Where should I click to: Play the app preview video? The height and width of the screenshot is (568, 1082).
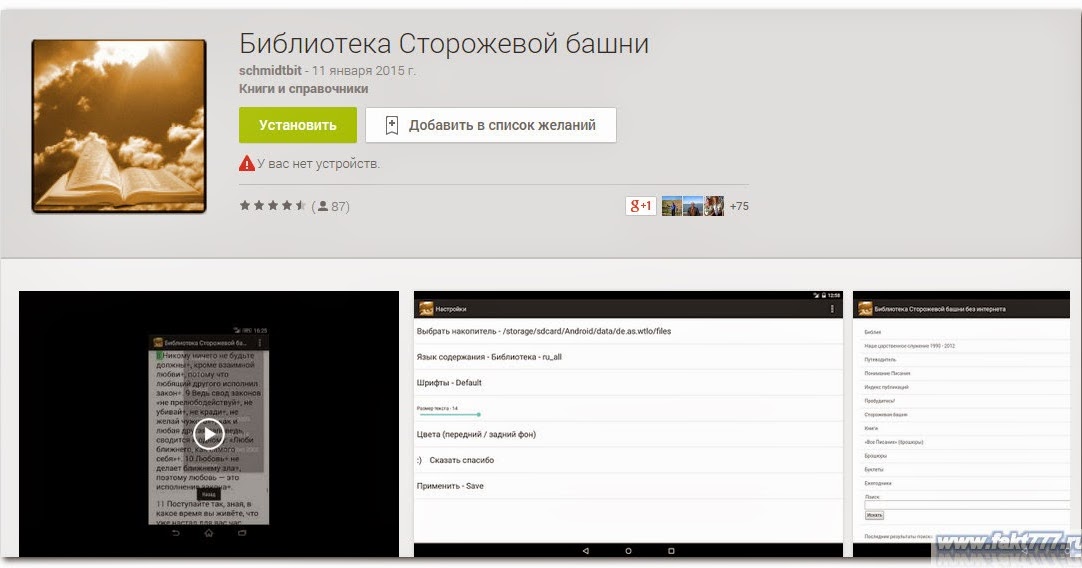(x=209, y=433)
